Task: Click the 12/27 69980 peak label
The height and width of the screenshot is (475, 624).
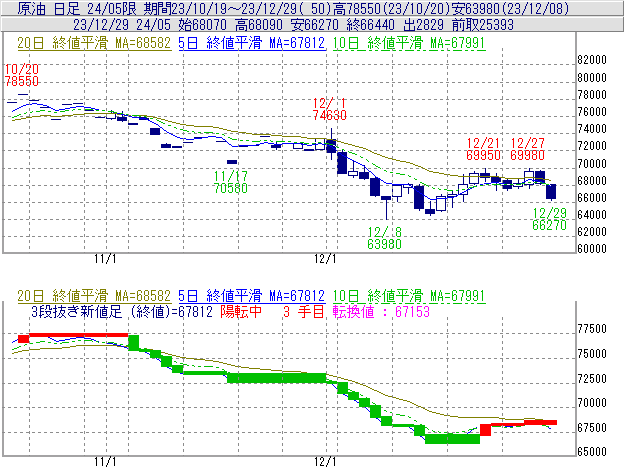Action: tap(527, 149)
